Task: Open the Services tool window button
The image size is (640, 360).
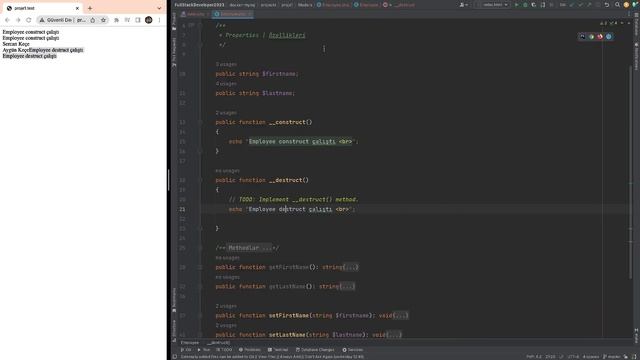Action: point(353,350)
